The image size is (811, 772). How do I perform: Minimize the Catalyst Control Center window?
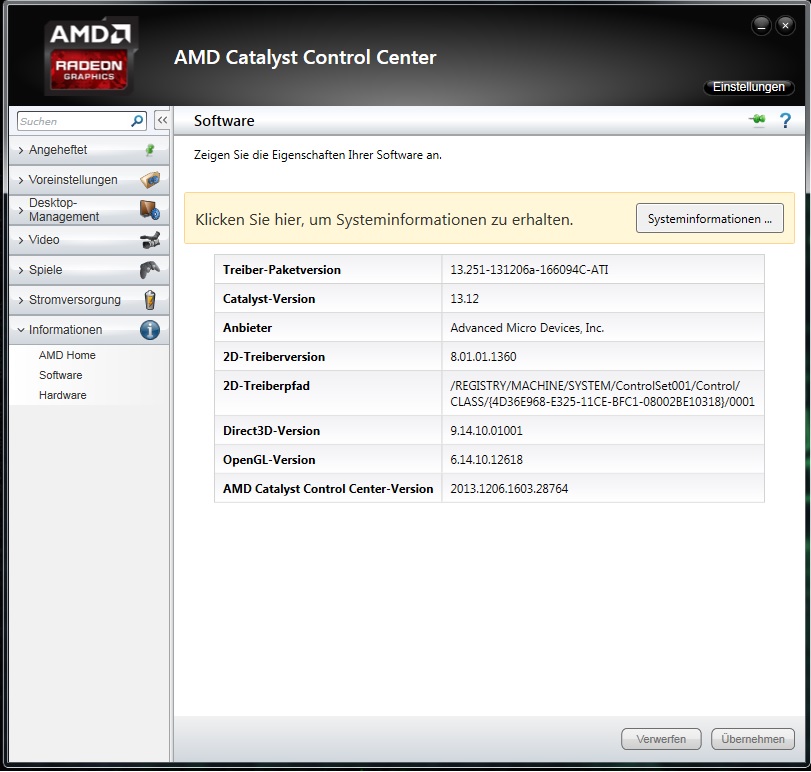tap(761, 25)
